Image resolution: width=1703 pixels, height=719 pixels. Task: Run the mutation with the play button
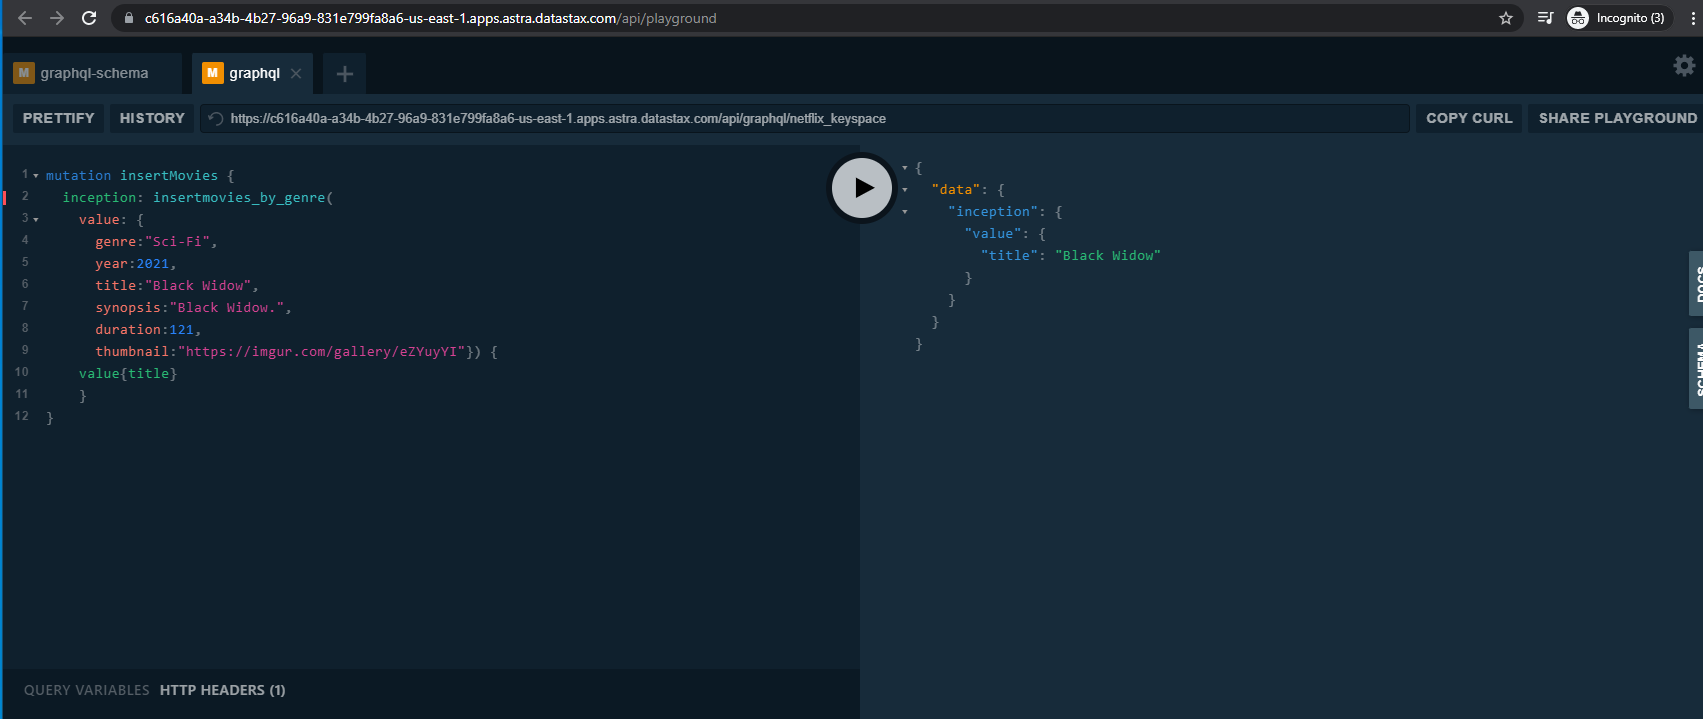tap(862, 188)
